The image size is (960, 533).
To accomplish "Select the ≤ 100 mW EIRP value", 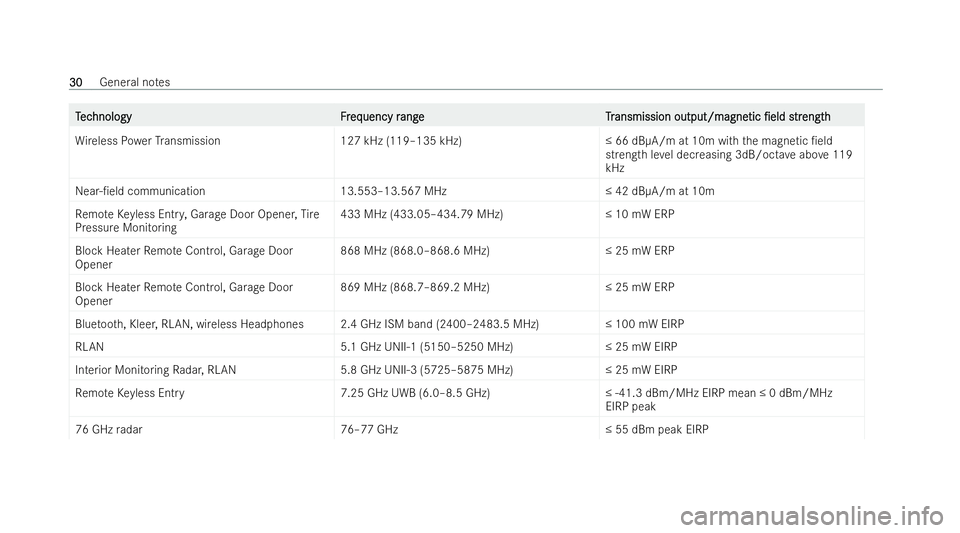I will pos(645,324).
